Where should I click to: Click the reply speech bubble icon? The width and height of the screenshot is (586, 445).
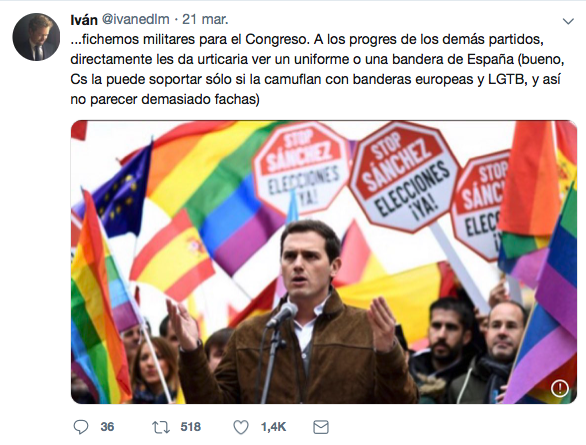[x=81, y=427]
